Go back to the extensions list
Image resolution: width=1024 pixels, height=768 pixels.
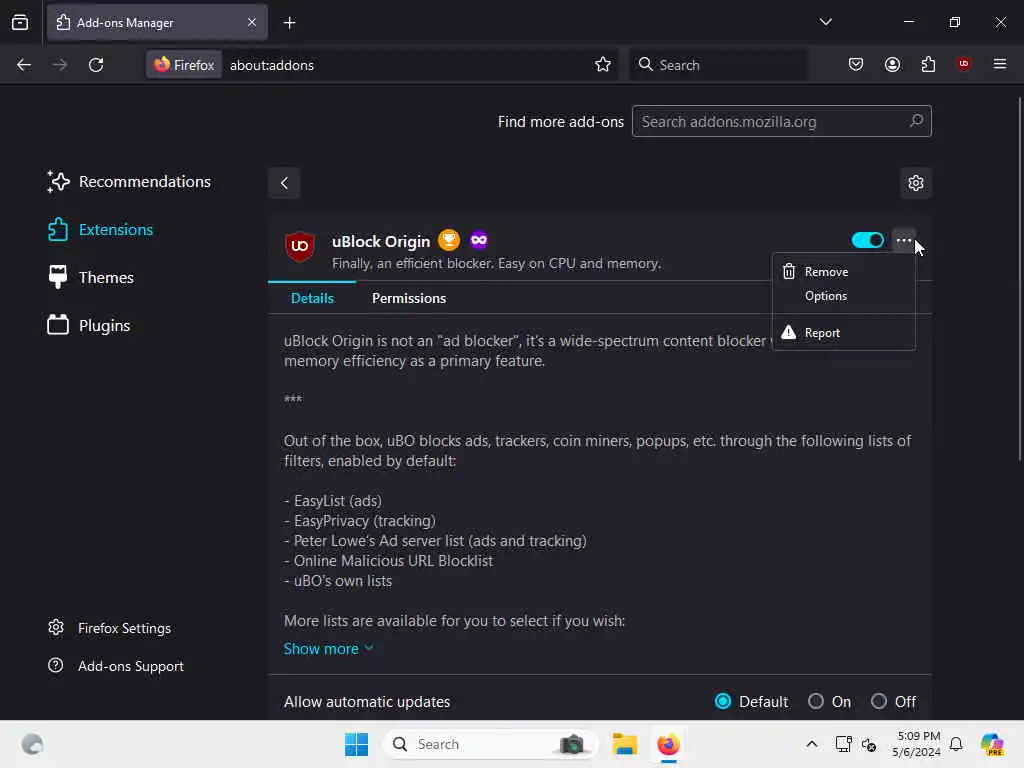[284, 183]
